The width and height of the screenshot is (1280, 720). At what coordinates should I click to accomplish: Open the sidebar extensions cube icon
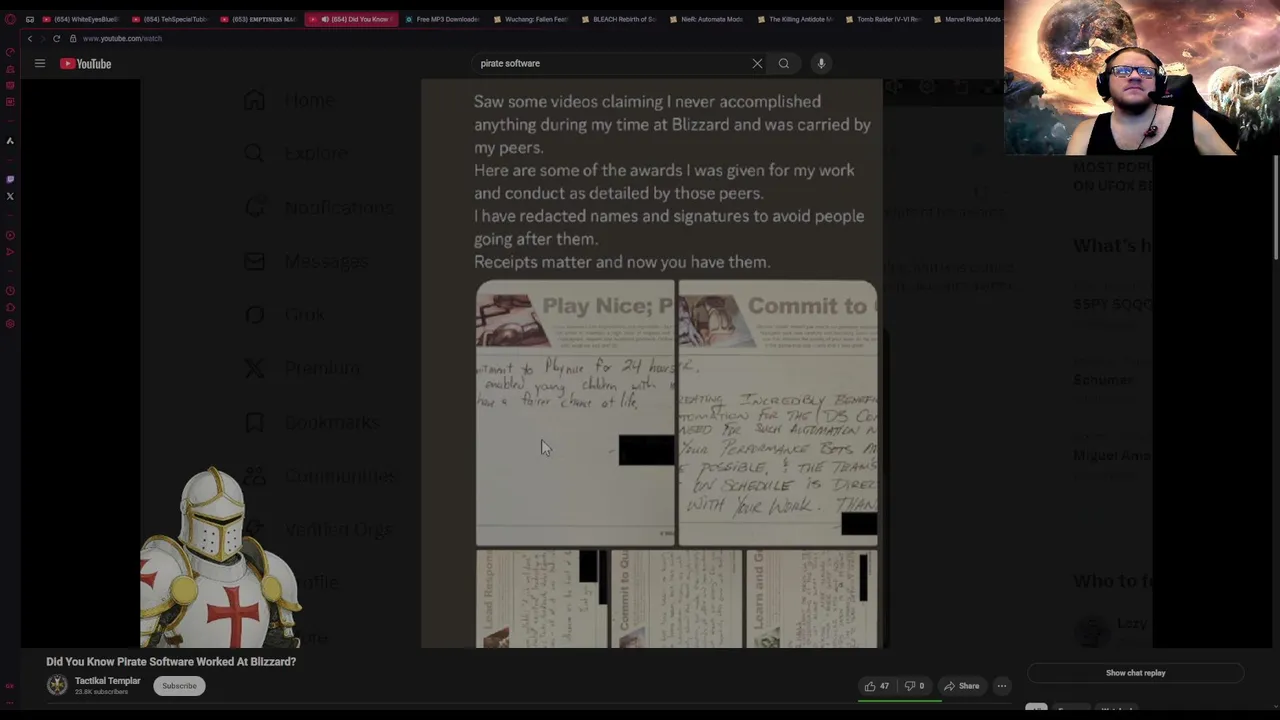(x=10, y=307)
